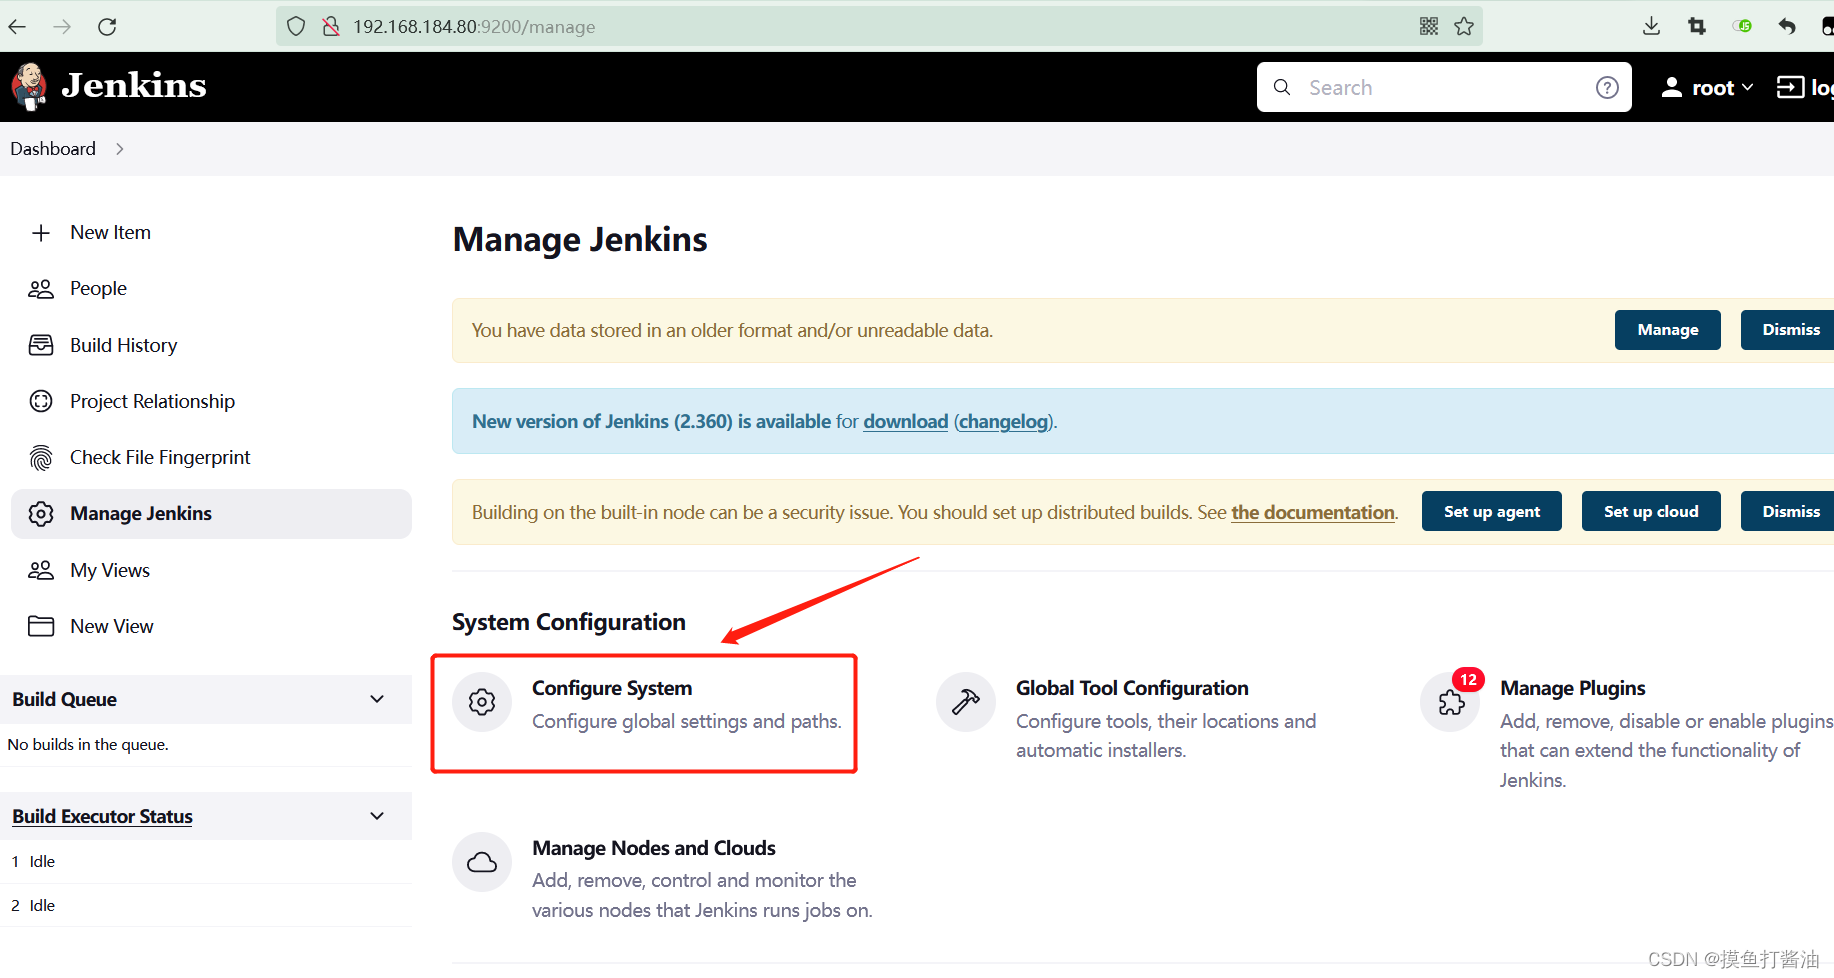
Task: Click the red 12 plugin updates badge
Action: tap(1468, 680)
